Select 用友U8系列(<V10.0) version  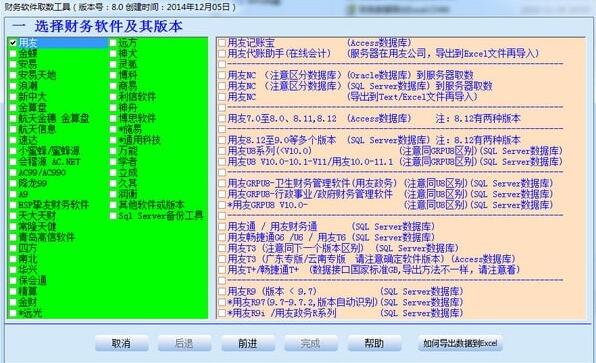222,151
